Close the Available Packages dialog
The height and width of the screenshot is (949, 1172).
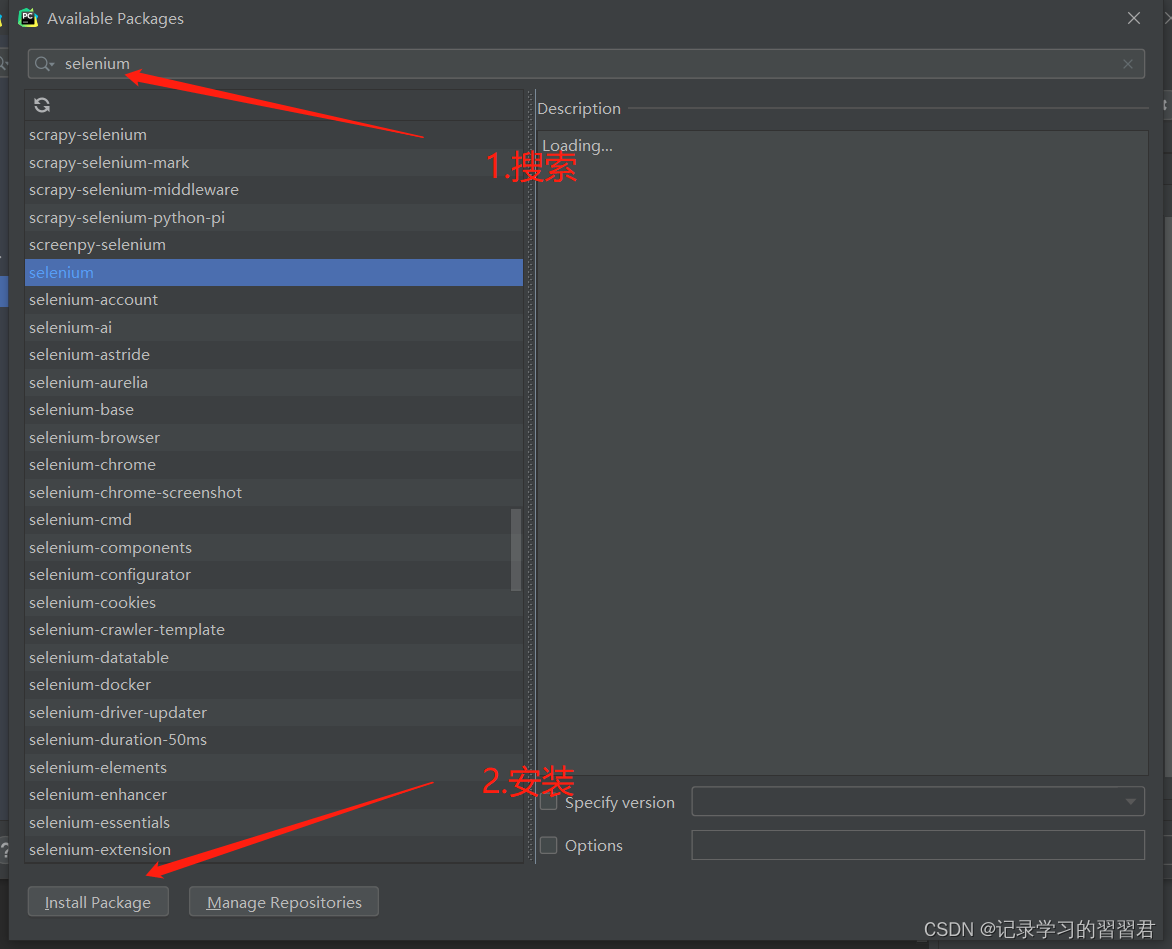(1134, 18)
